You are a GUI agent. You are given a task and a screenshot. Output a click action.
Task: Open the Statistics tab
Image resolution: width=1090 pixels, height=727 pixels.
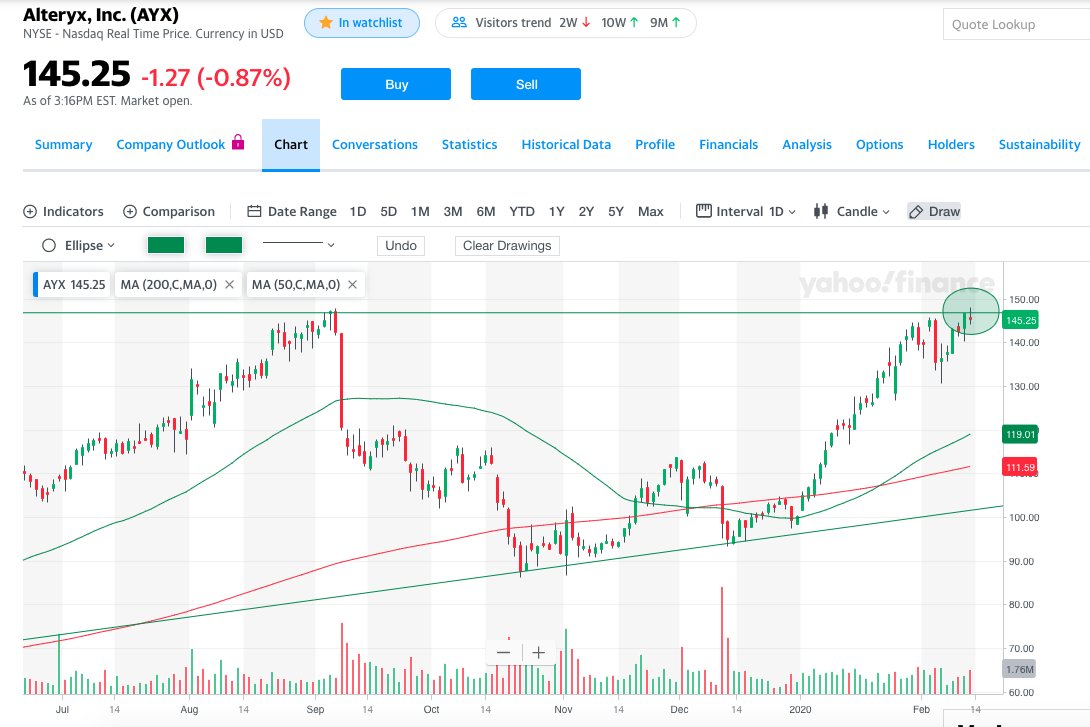coord(469,145)
